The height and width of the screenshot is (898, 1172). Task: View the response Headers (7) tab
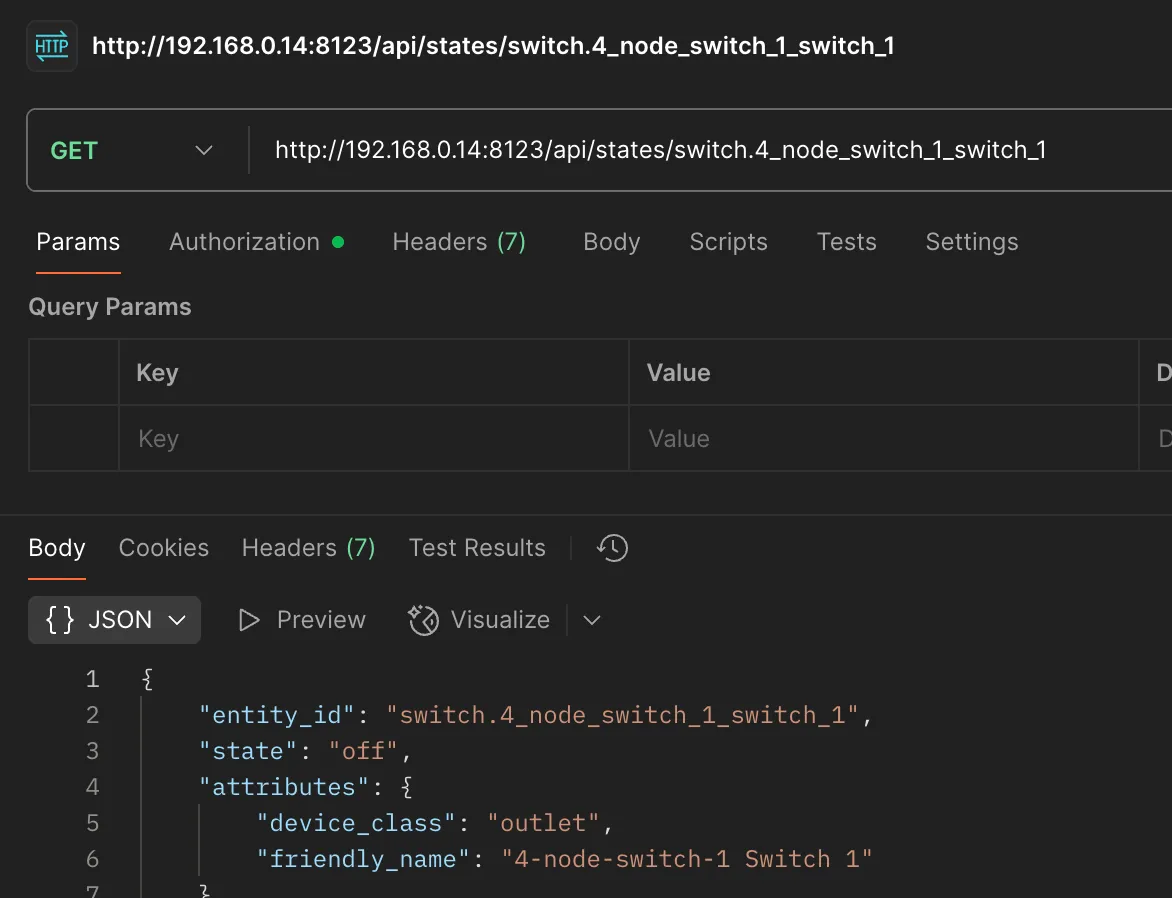coord(308,548)
